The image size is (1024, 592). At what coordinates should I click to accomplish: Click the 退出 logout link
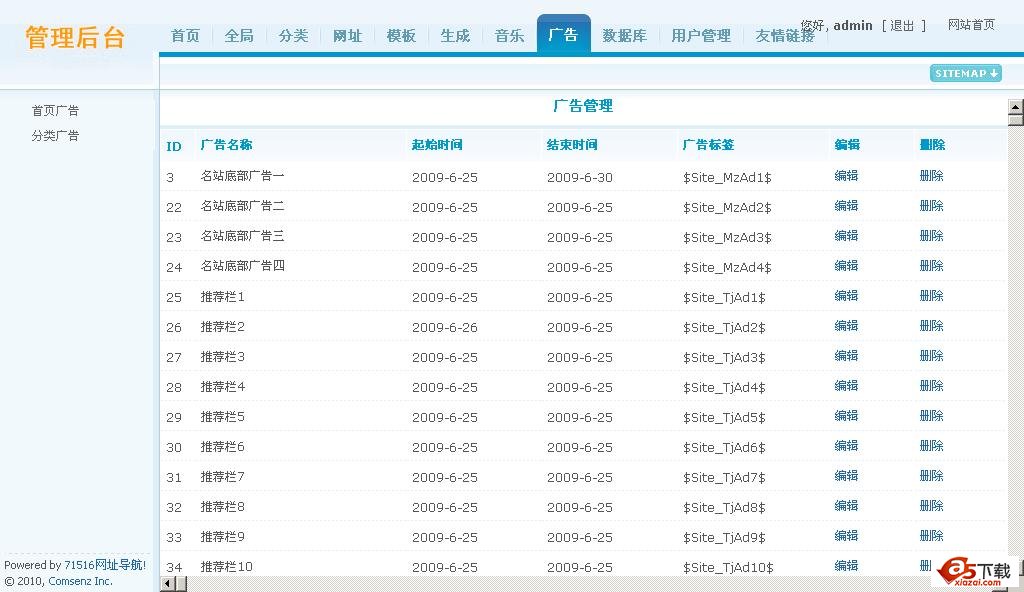(902, 26)
